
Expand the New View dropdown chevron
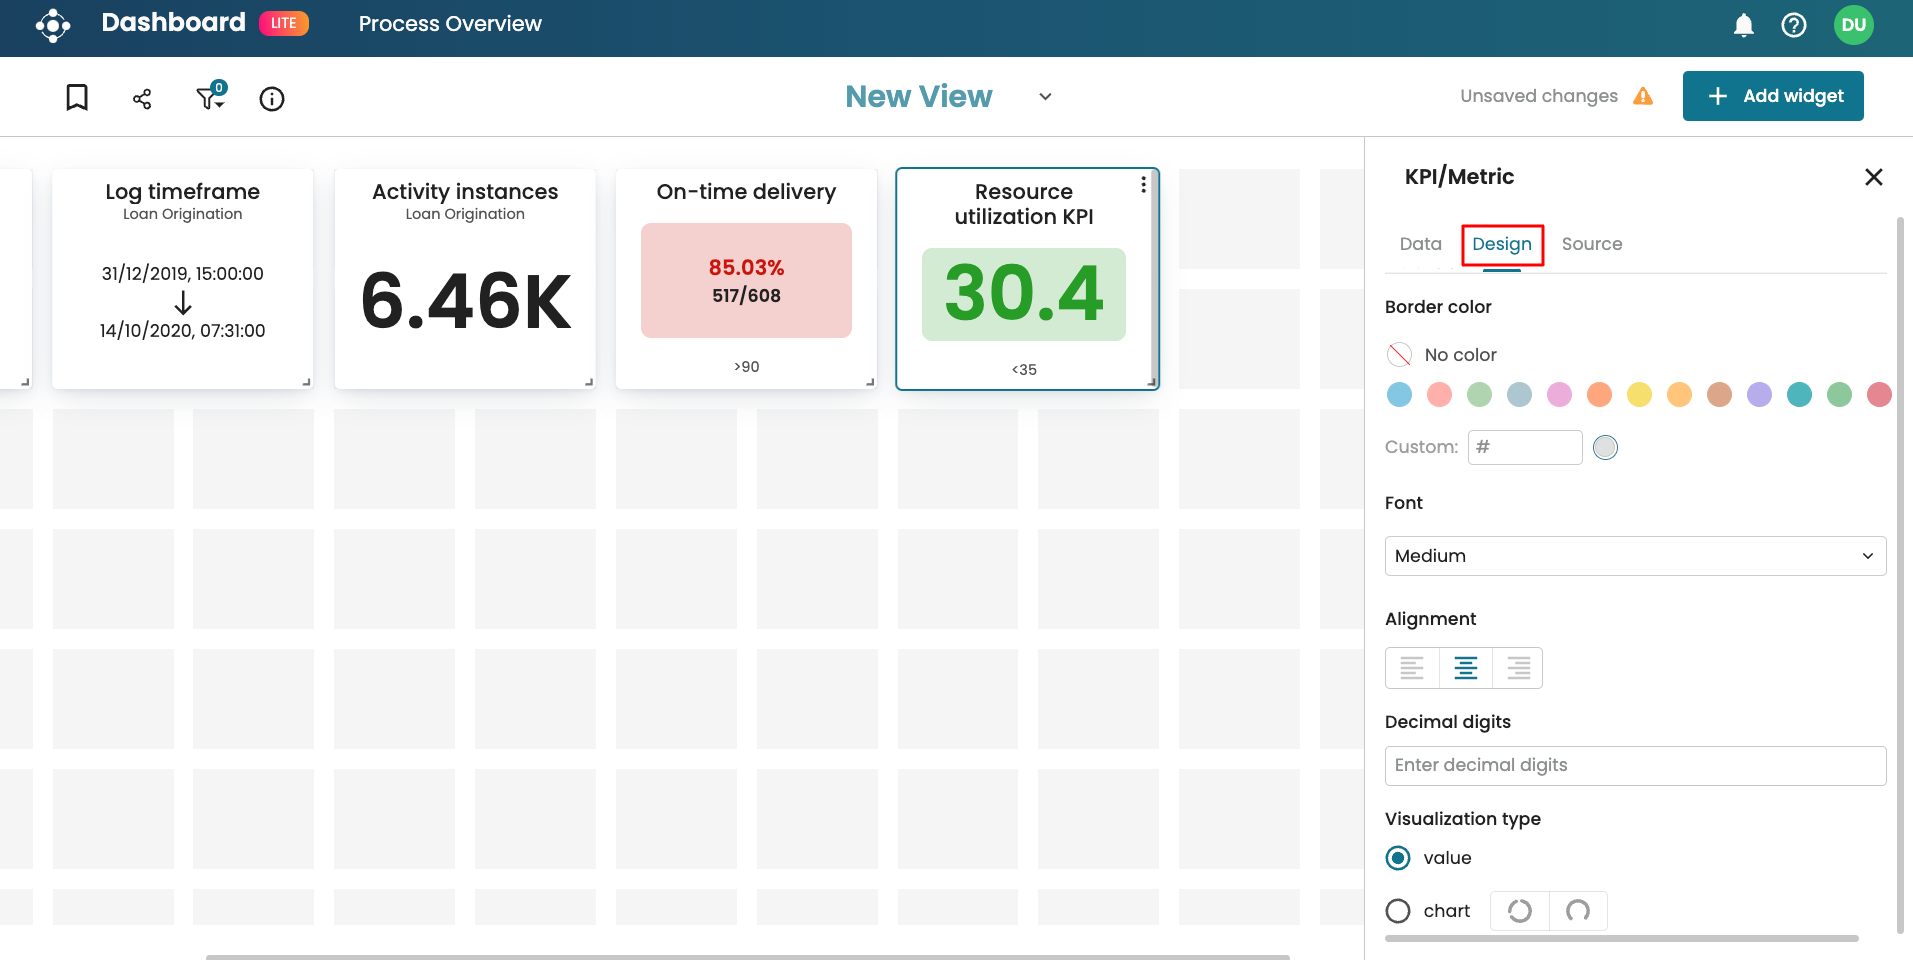1045,97
